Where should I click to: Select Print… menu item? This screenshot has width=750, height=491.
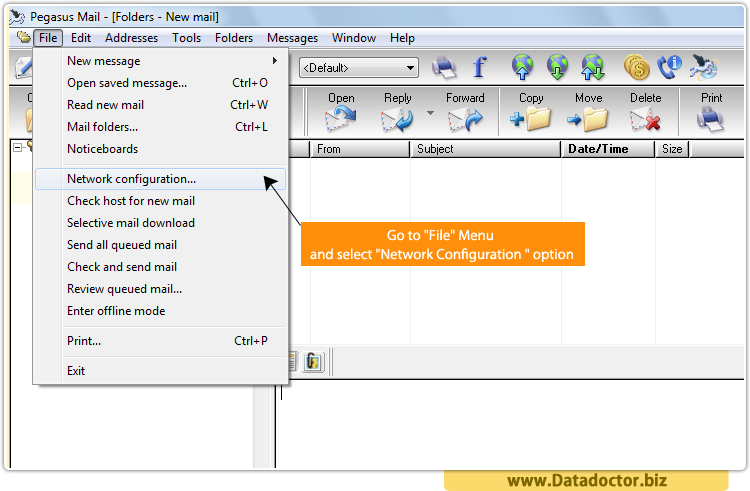[x=161, y=341]
